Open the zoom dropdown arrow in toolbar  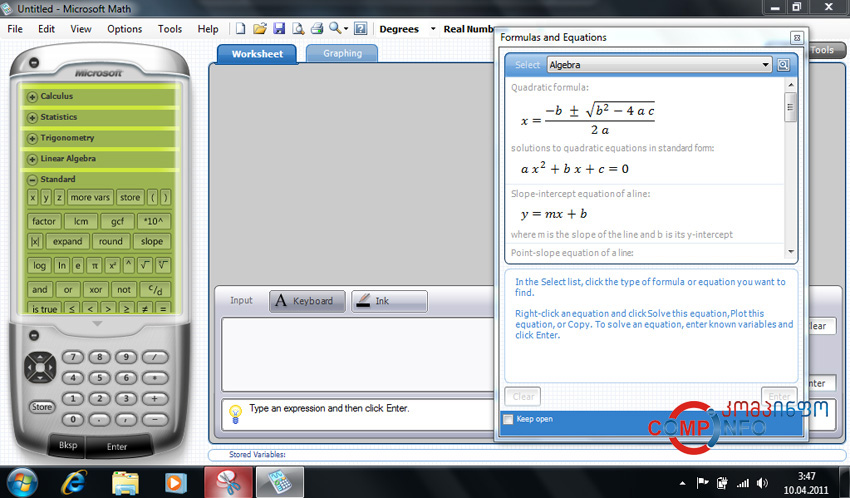tap(346, 29)
